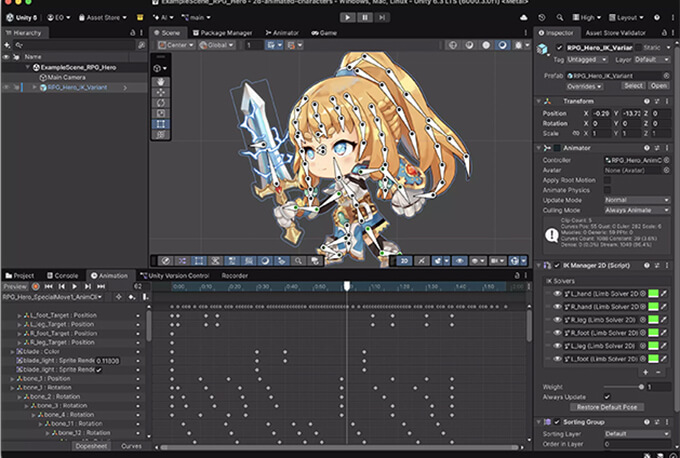Image resolution: width=680 pixels, height=458 pixels.
Task: Adjust the IK Manager Weight slider
Action: click(x=641, y=386)
